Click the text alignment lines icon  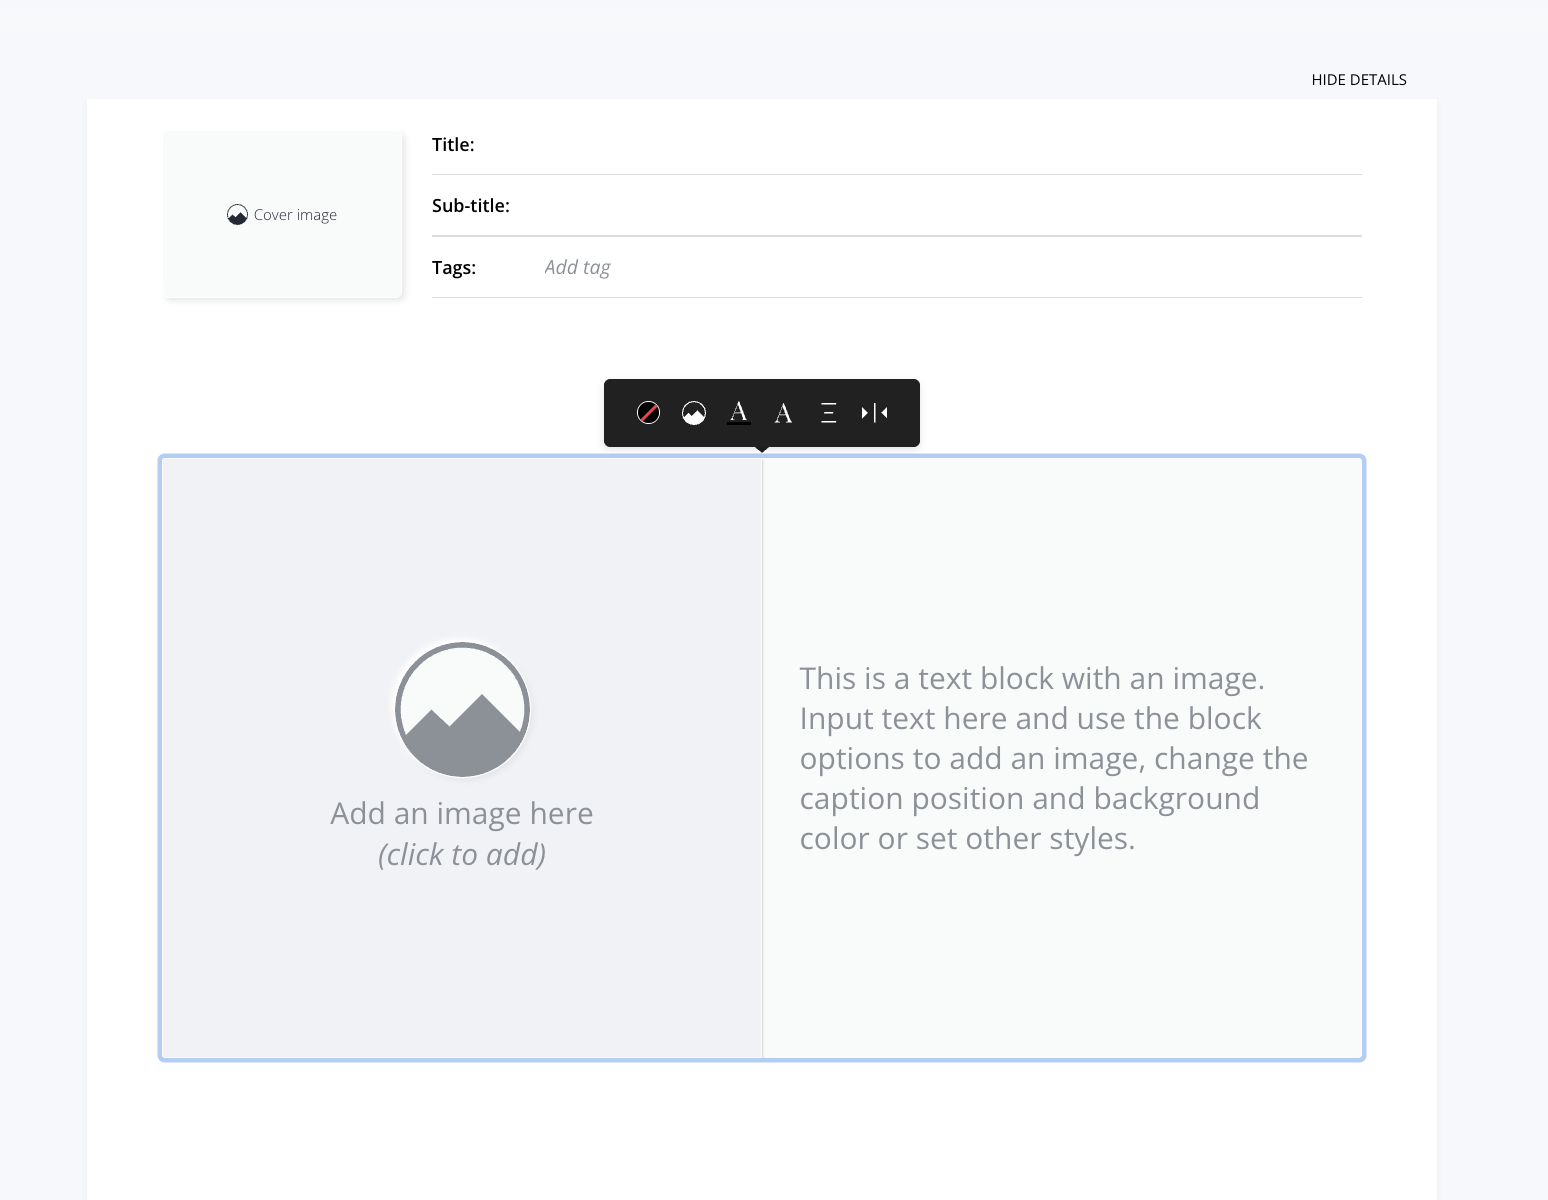coord(829,413)
